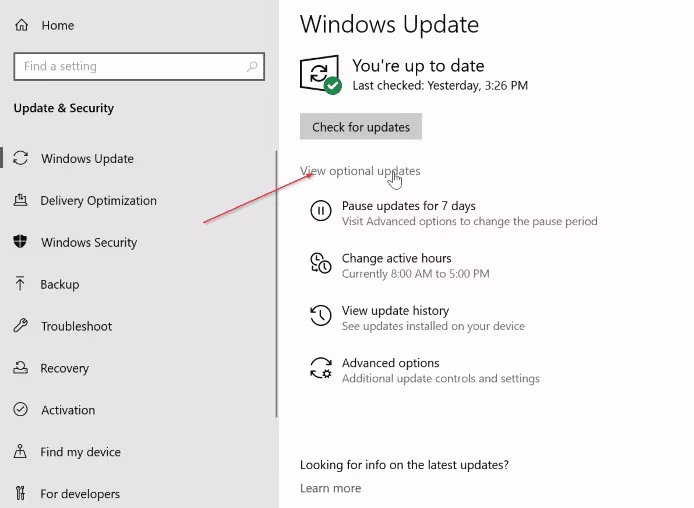Click 'Currently 8:00 AM to 5:00 PM' text
The image size is (694, 508).
[416, 274]
